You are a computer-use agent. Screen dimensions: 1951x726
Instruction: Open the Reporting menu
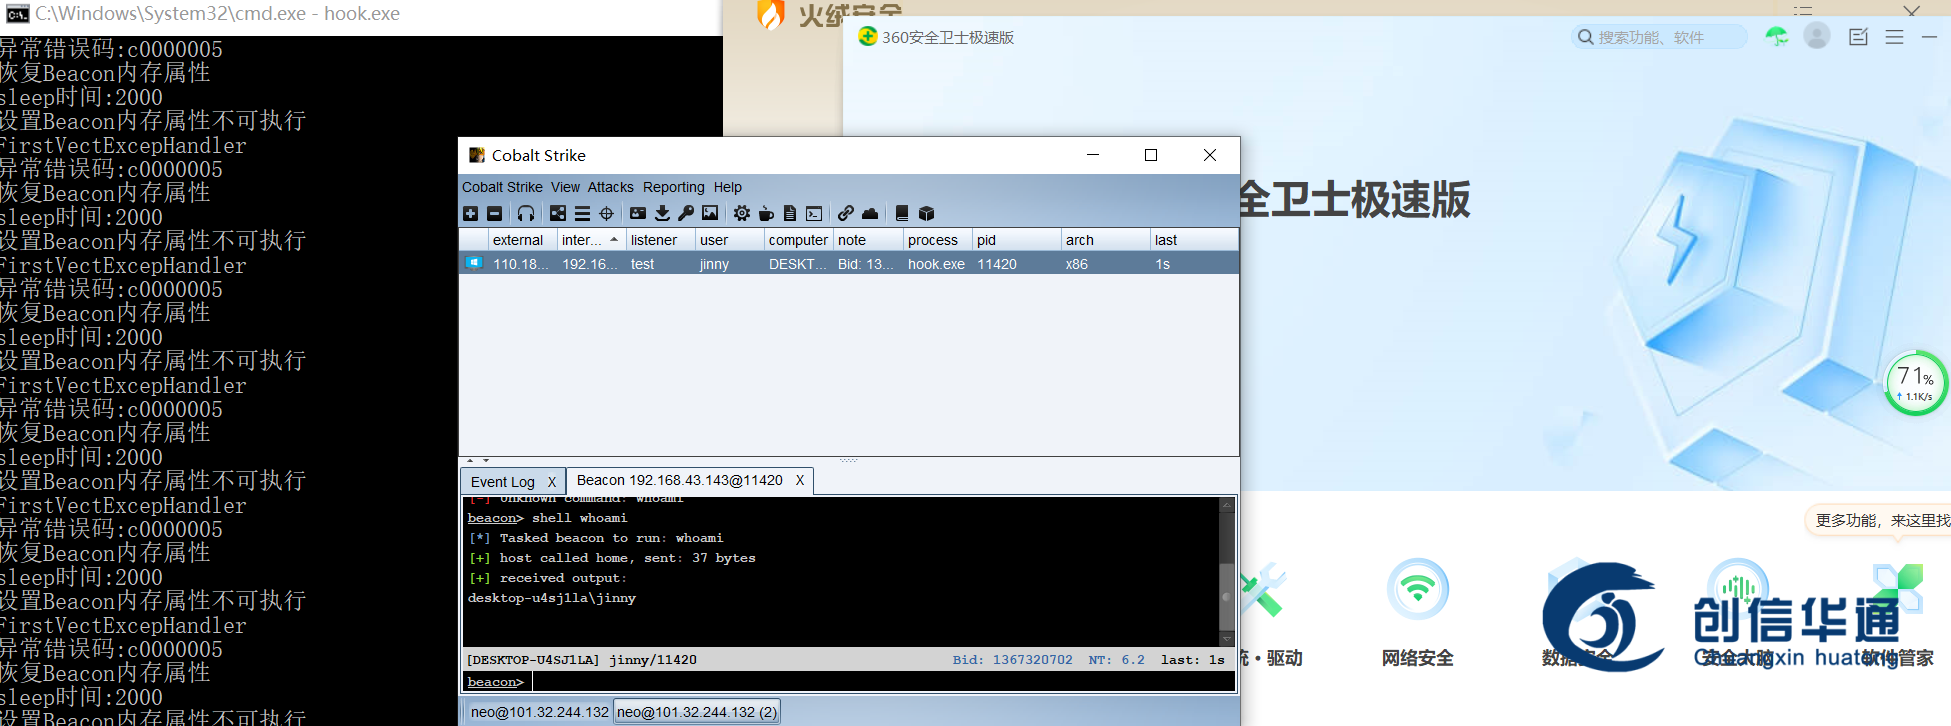[673, 187]
